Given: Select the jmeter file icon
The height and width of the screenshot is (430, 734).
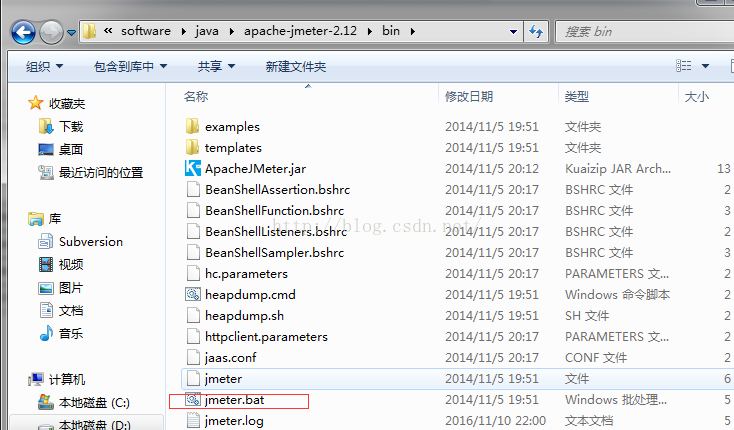Looking at the screenshot, I should click(193, 379).
